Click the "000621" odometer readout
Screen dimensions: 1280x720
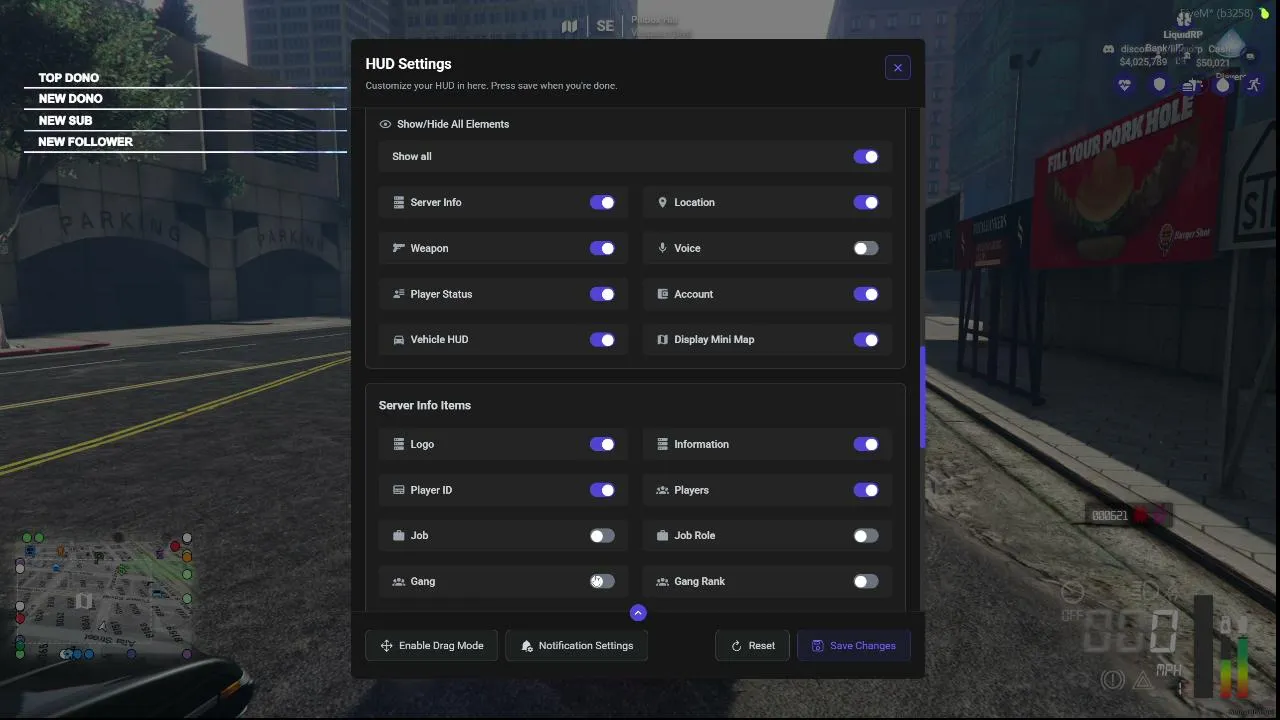[1110, 516]
